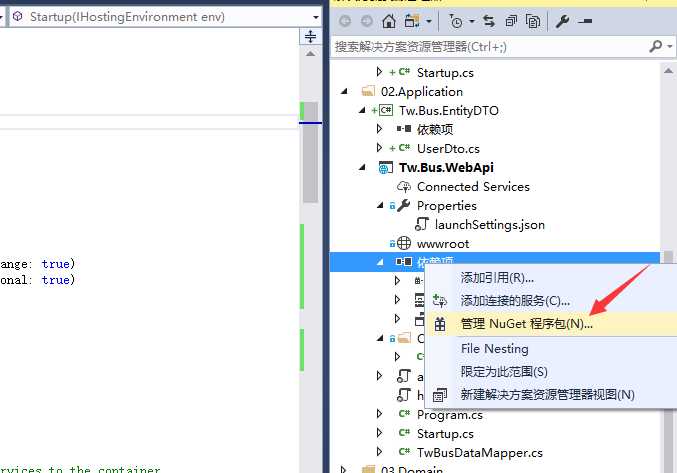This screenshot has height=473, width=677.
Task: Choose 添加连接的服务(C)... from context menu
Action: (515, 300)
